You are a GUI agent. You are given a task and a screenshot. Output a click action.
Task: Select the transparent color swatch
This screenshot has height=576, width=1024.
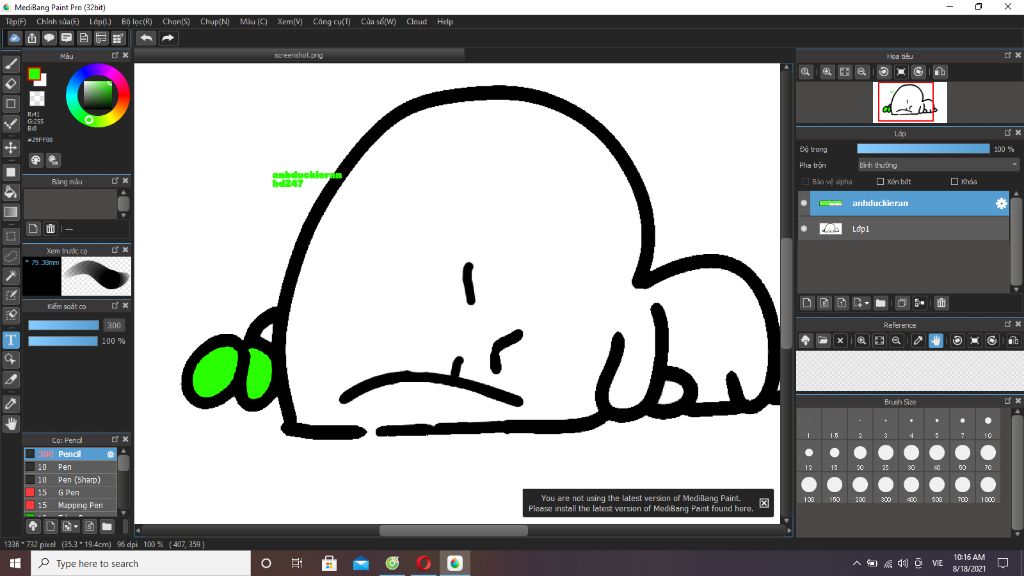click(x=37, y=99)
